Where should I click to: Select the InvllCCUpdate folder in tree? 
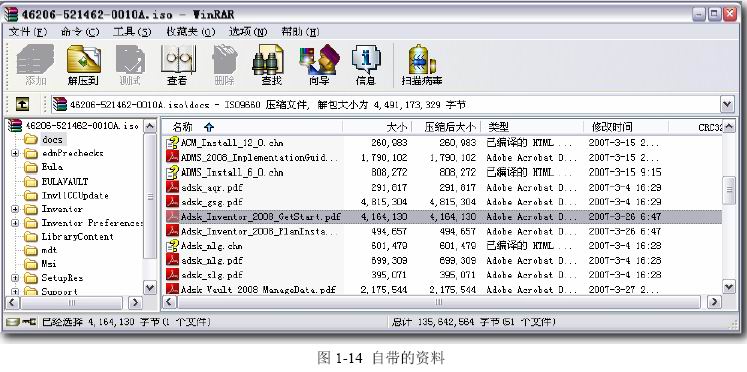[75, 195]
